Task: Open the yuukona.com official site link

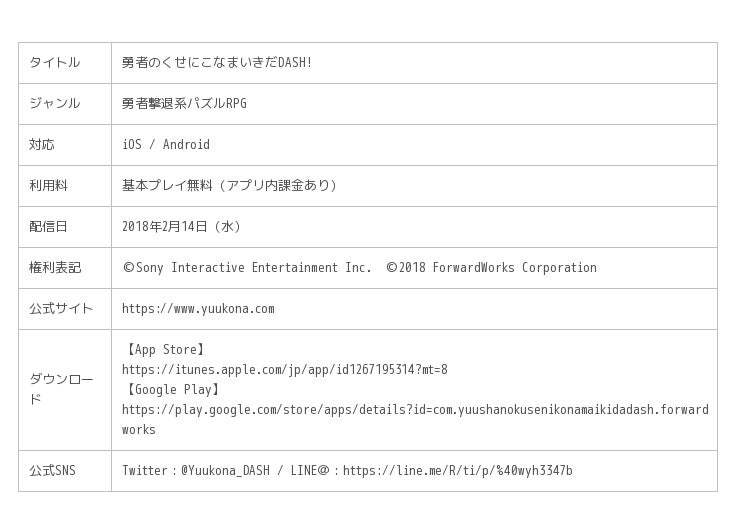Action: [x=198, y=309]
